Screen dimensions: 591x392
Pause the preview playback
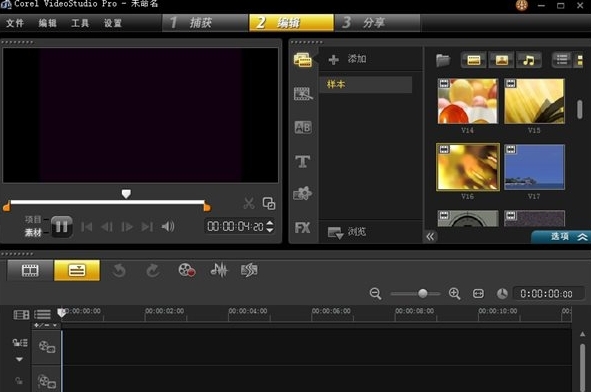tap(62, 227)
